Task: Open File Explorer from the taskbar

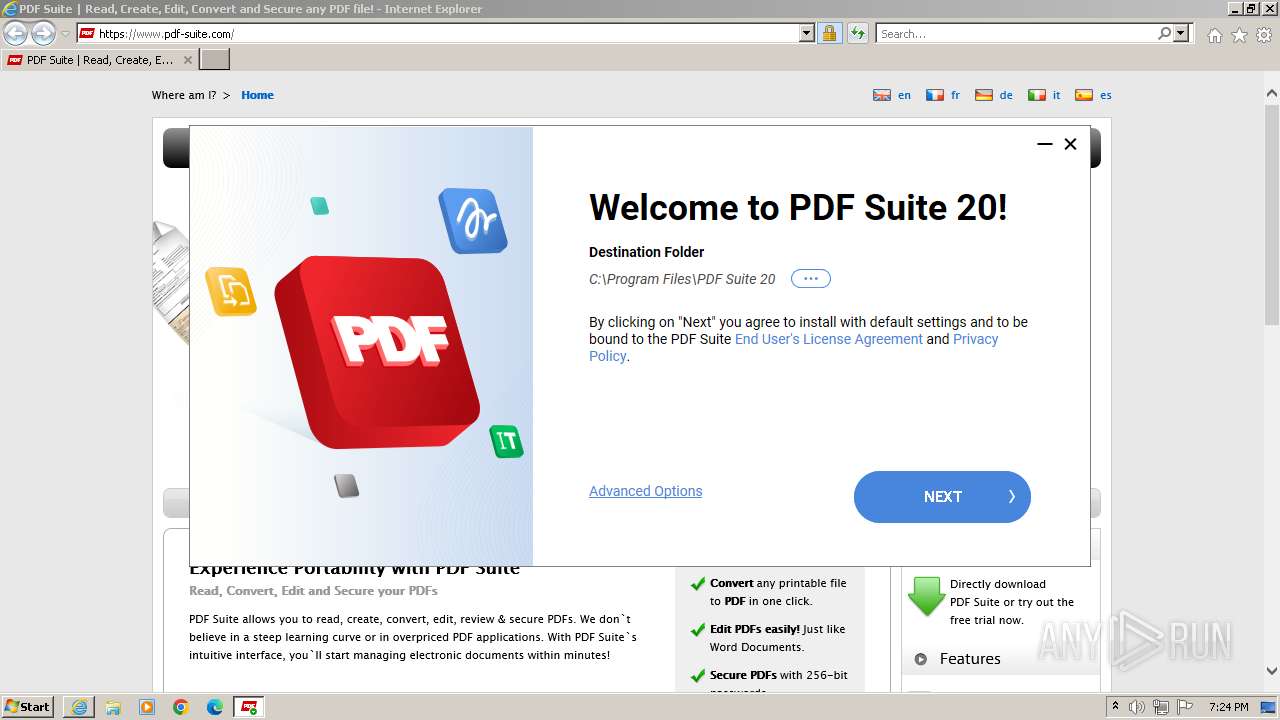Action: click(x=113, y=707)
